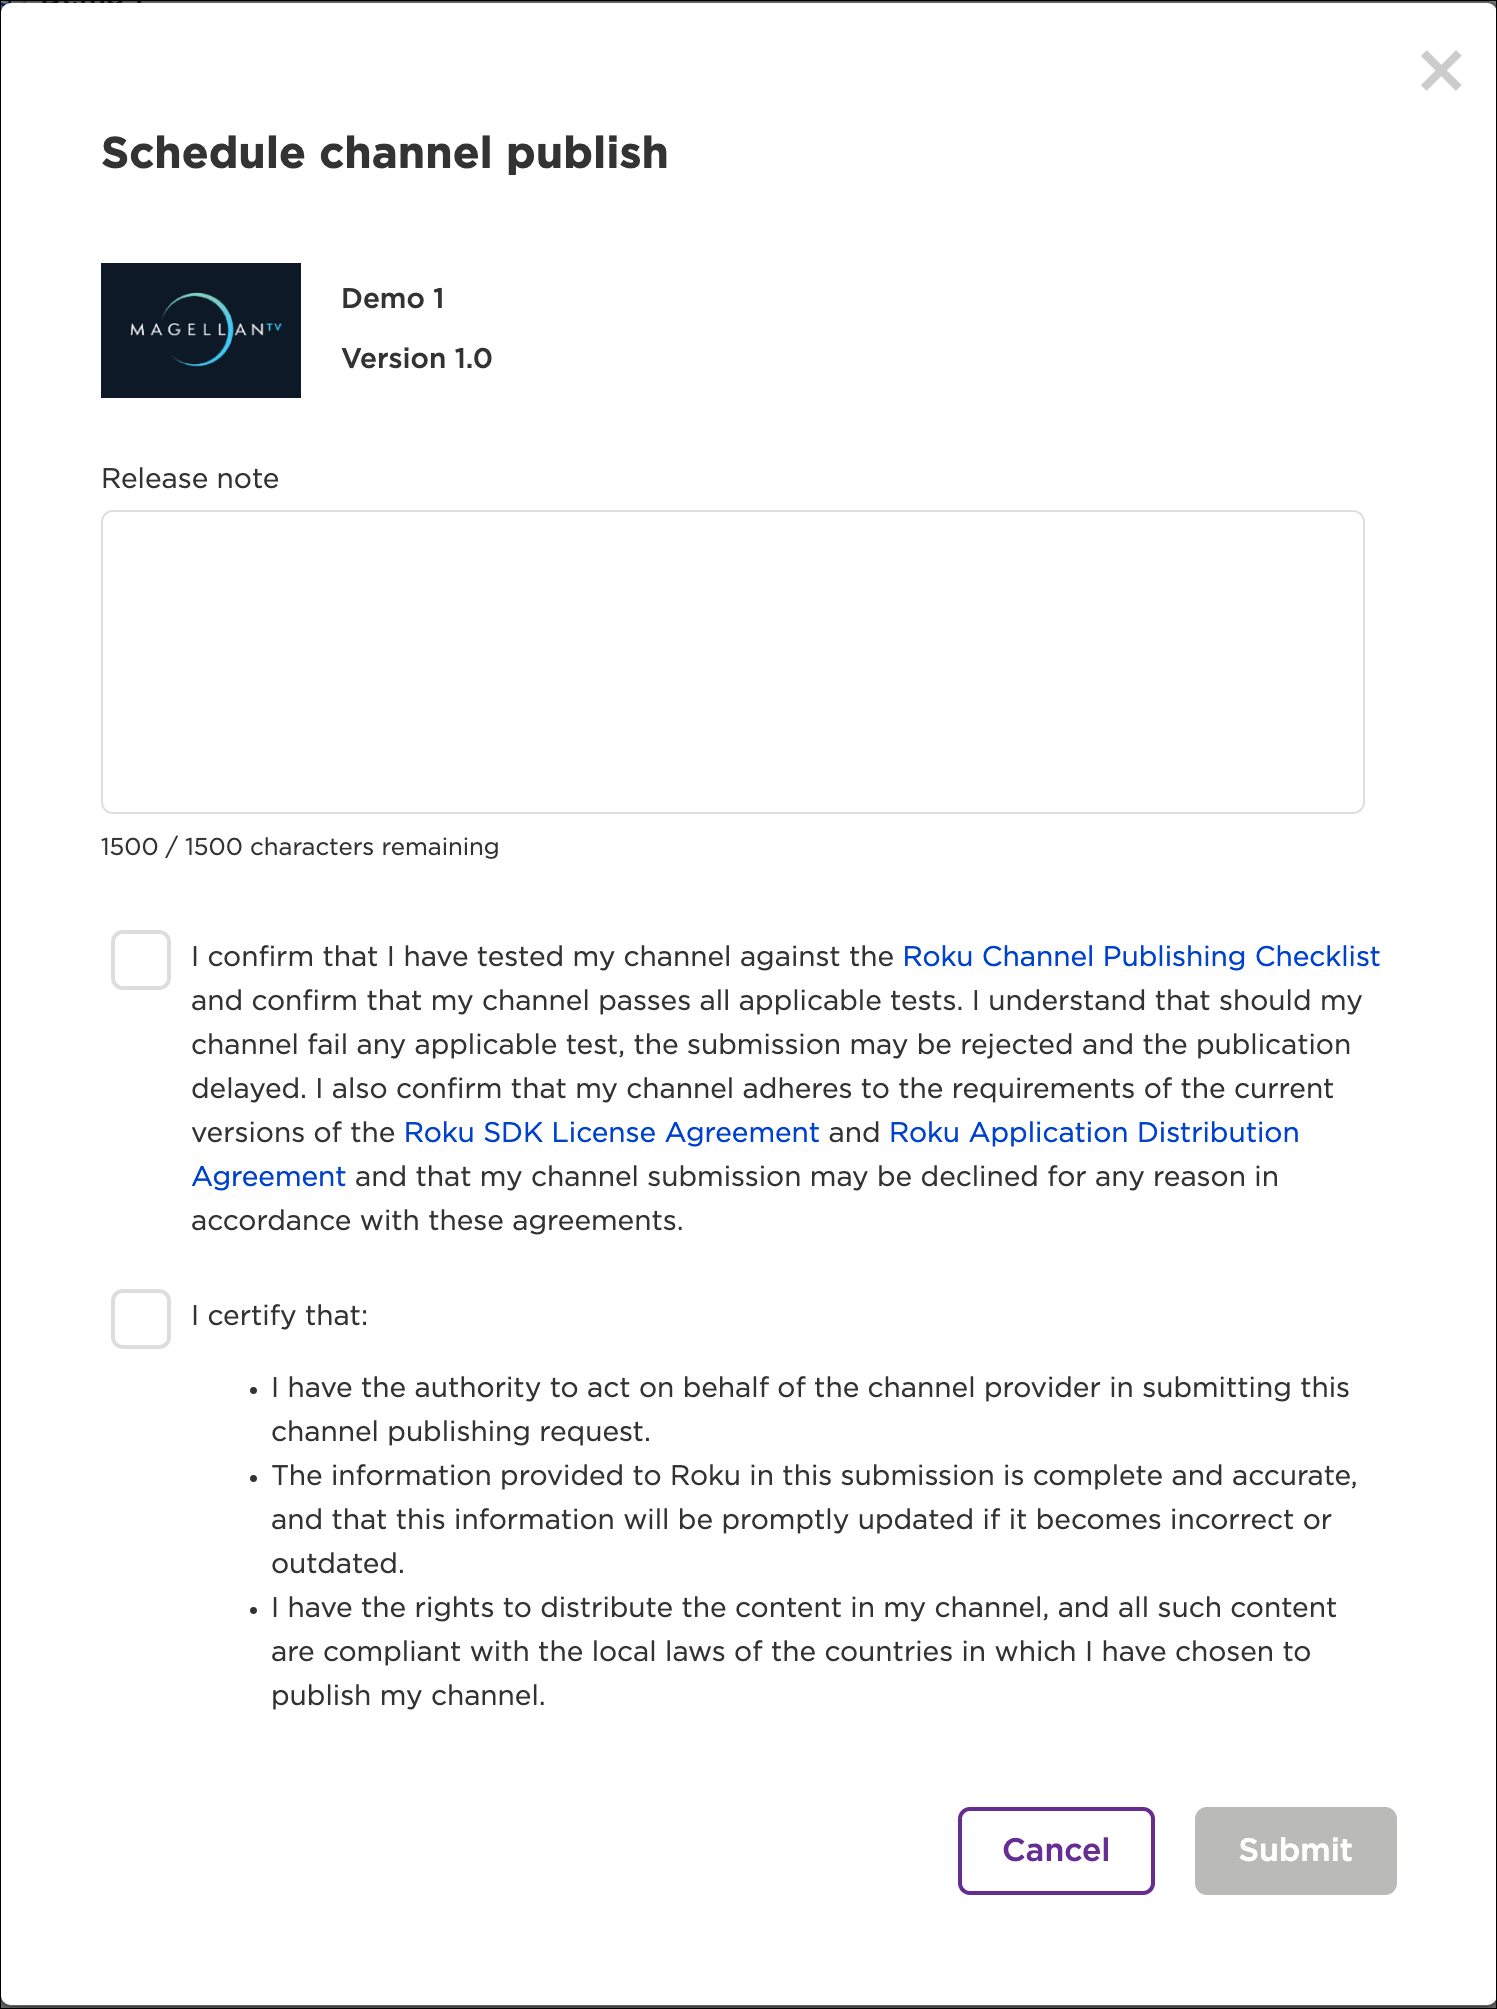Focus the Release note text area
Image resolution: width=1497 pixels, height=2009 pixels.
click(732, 661)
